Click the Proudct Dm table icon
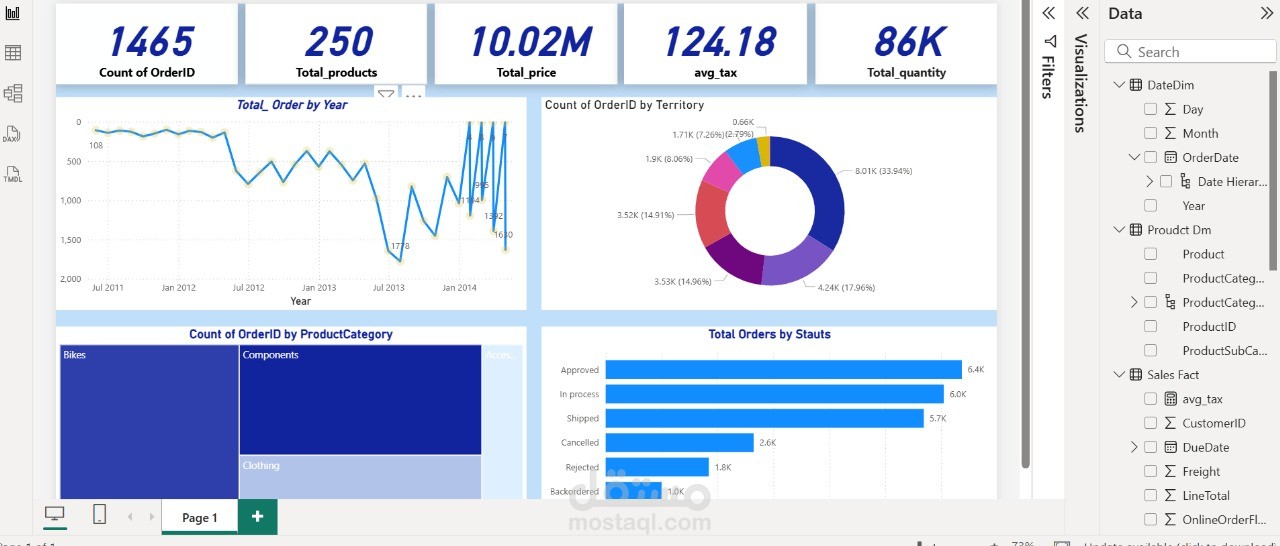Image resolution: width=1280 pixels, height=546 pixels. pyautogui.click(x=1136, y=230)
